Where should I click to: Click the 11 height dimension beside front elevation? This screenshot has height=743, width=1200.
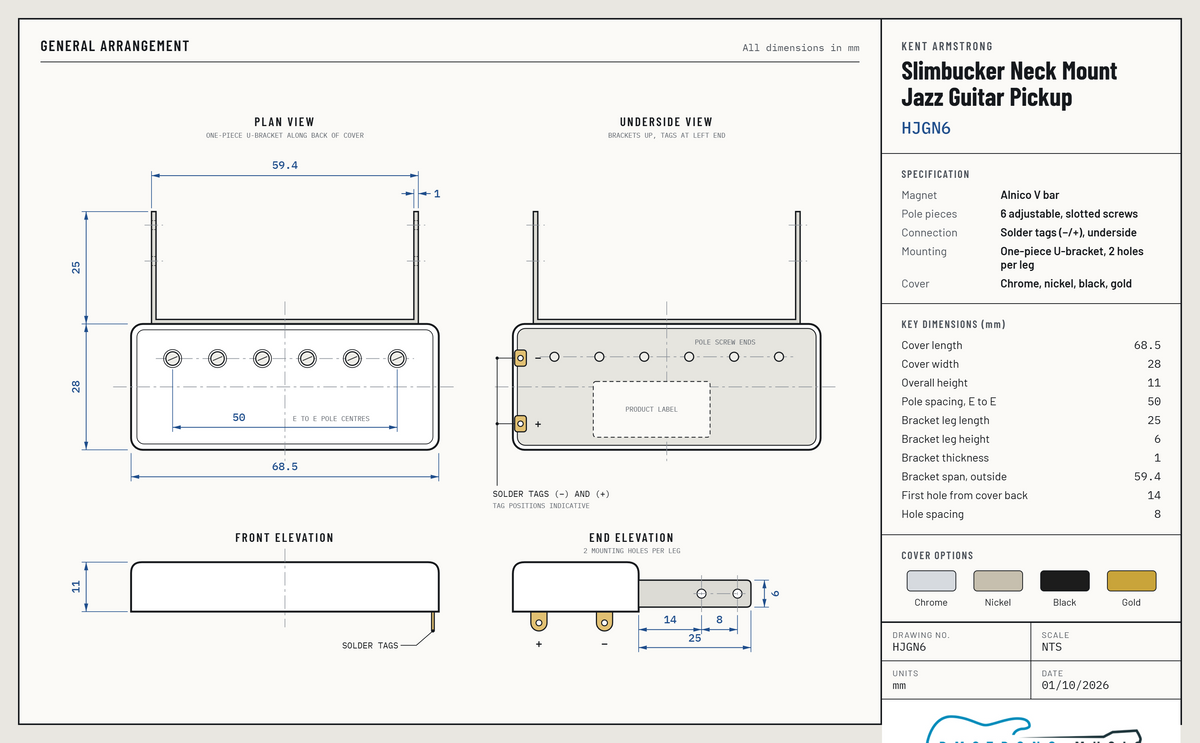pyautogui.click(x=76, y=586)
